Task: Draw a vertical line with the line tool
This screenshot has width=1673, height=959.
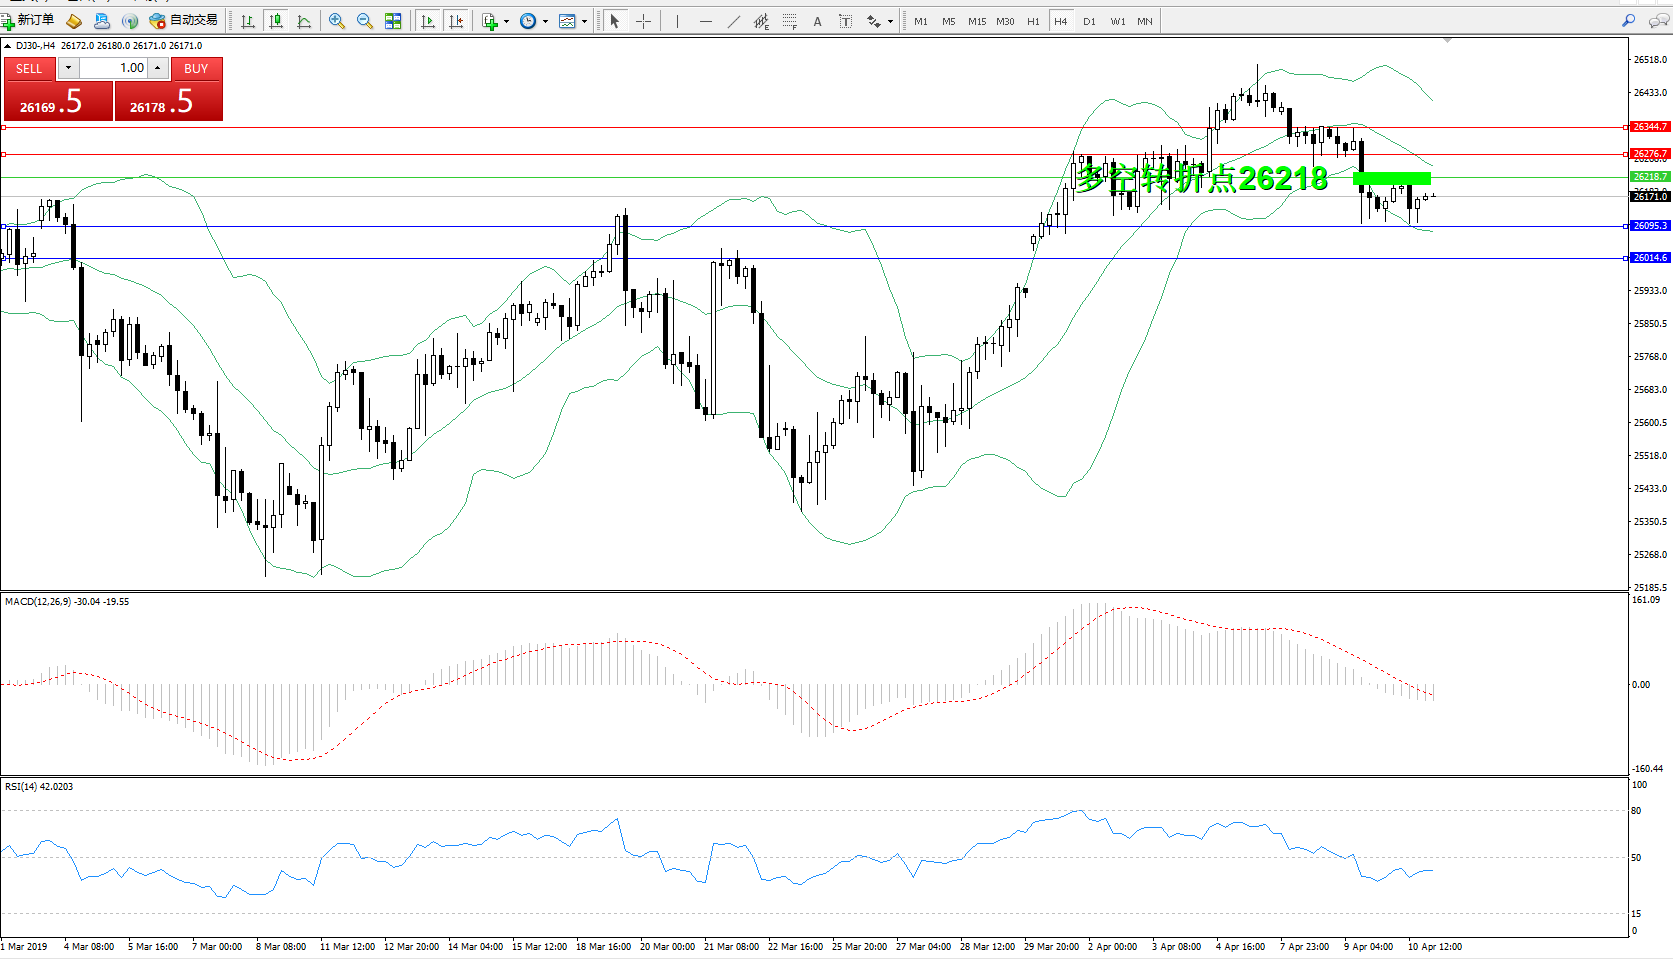Action: point(677,21)
